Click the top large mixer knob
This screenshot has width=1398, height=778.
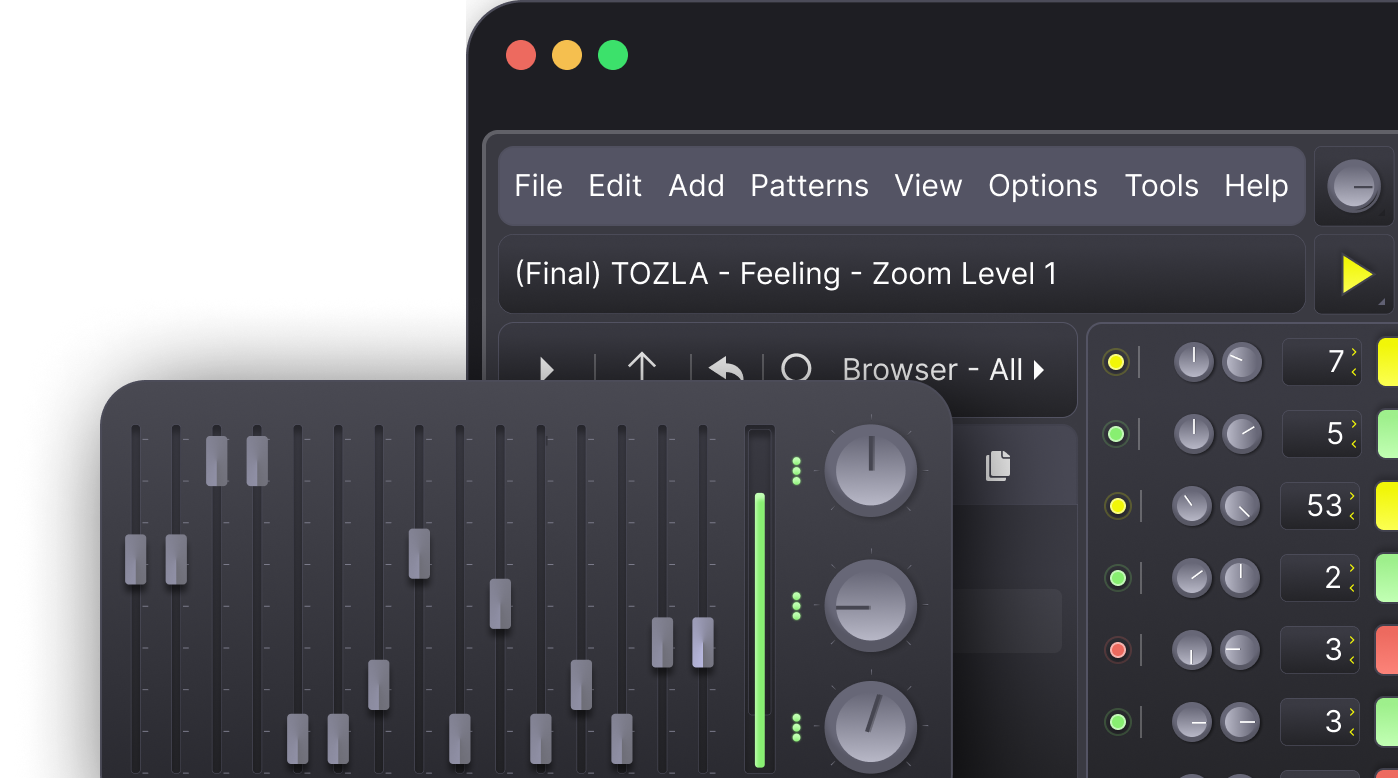pos(870,470)
